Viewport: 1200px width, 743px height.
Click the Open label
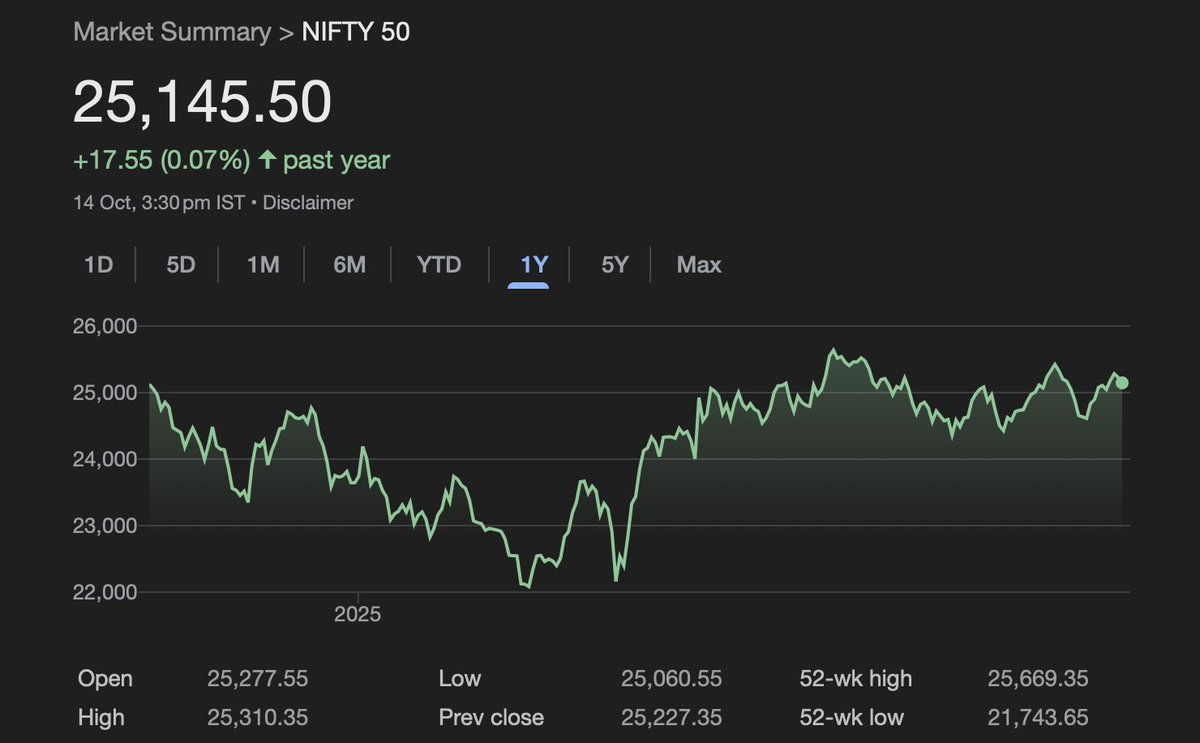[x=105, y=679]
